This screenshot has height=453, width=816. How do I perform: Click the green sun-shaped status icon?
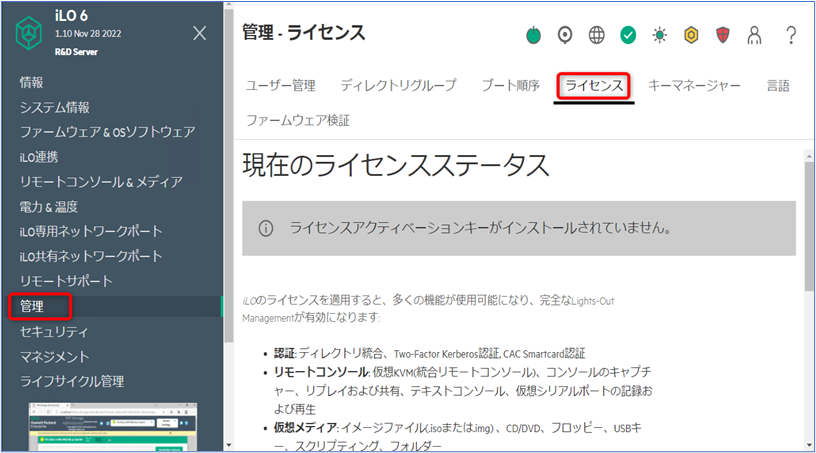[x=659, y=35]
